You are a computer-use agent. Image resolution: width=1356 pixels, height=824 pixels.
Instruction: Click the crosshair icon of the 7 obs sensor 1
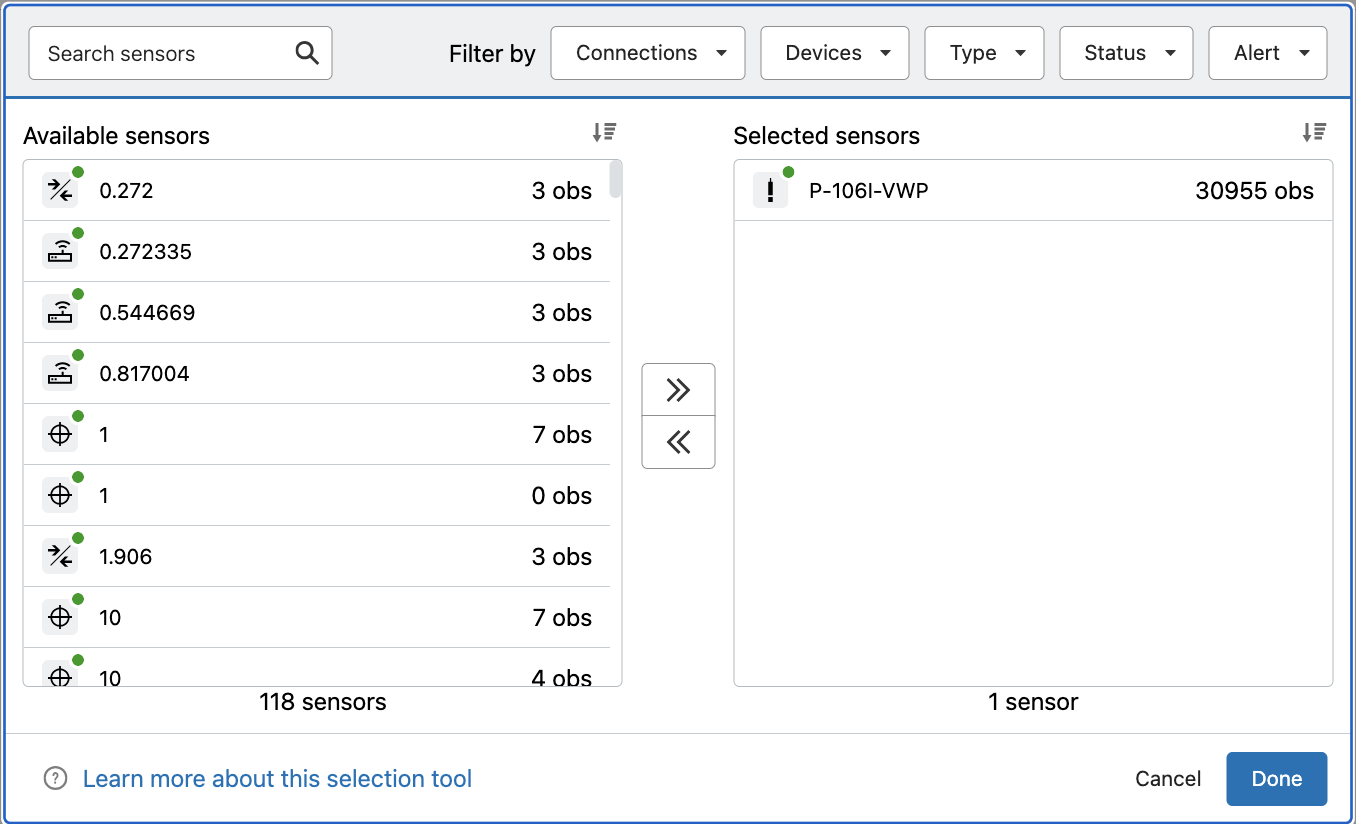click(x=60, y=435)
